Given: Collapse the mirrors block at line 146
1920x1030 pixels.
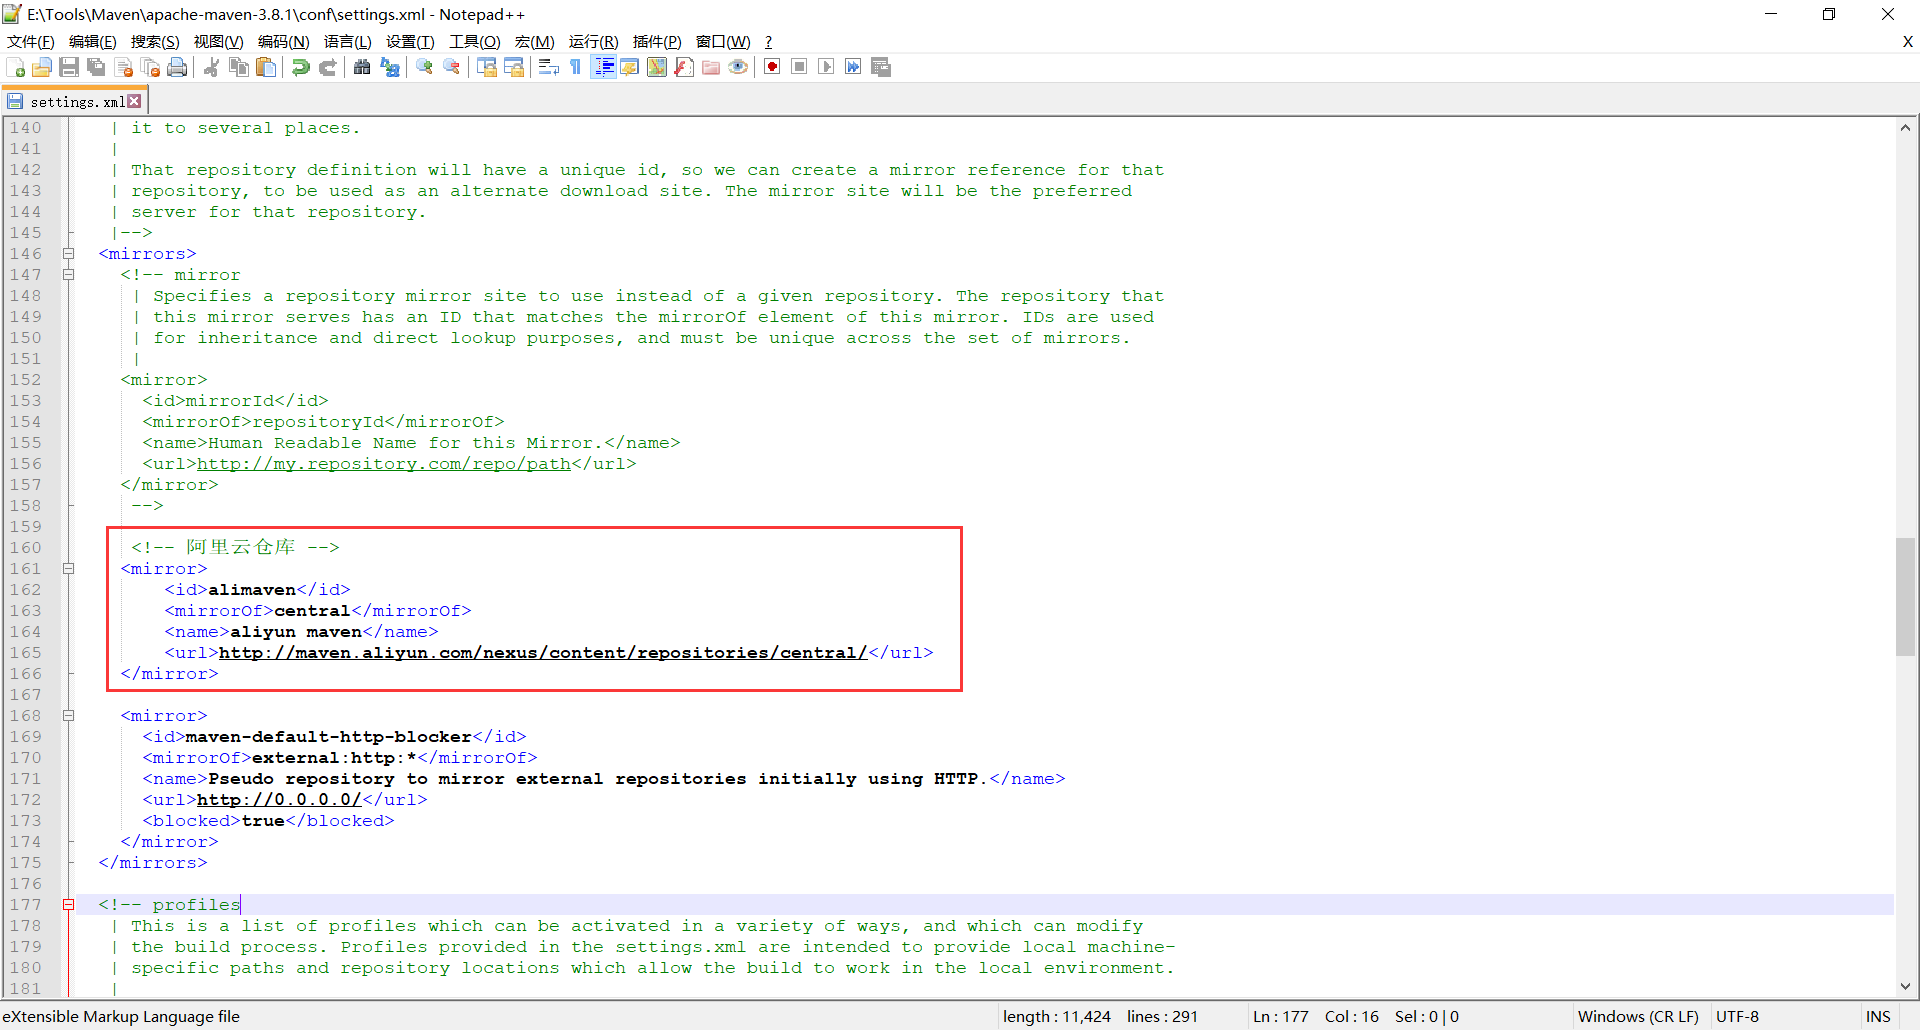Looking at the screenshot, I should pos(69,254).
